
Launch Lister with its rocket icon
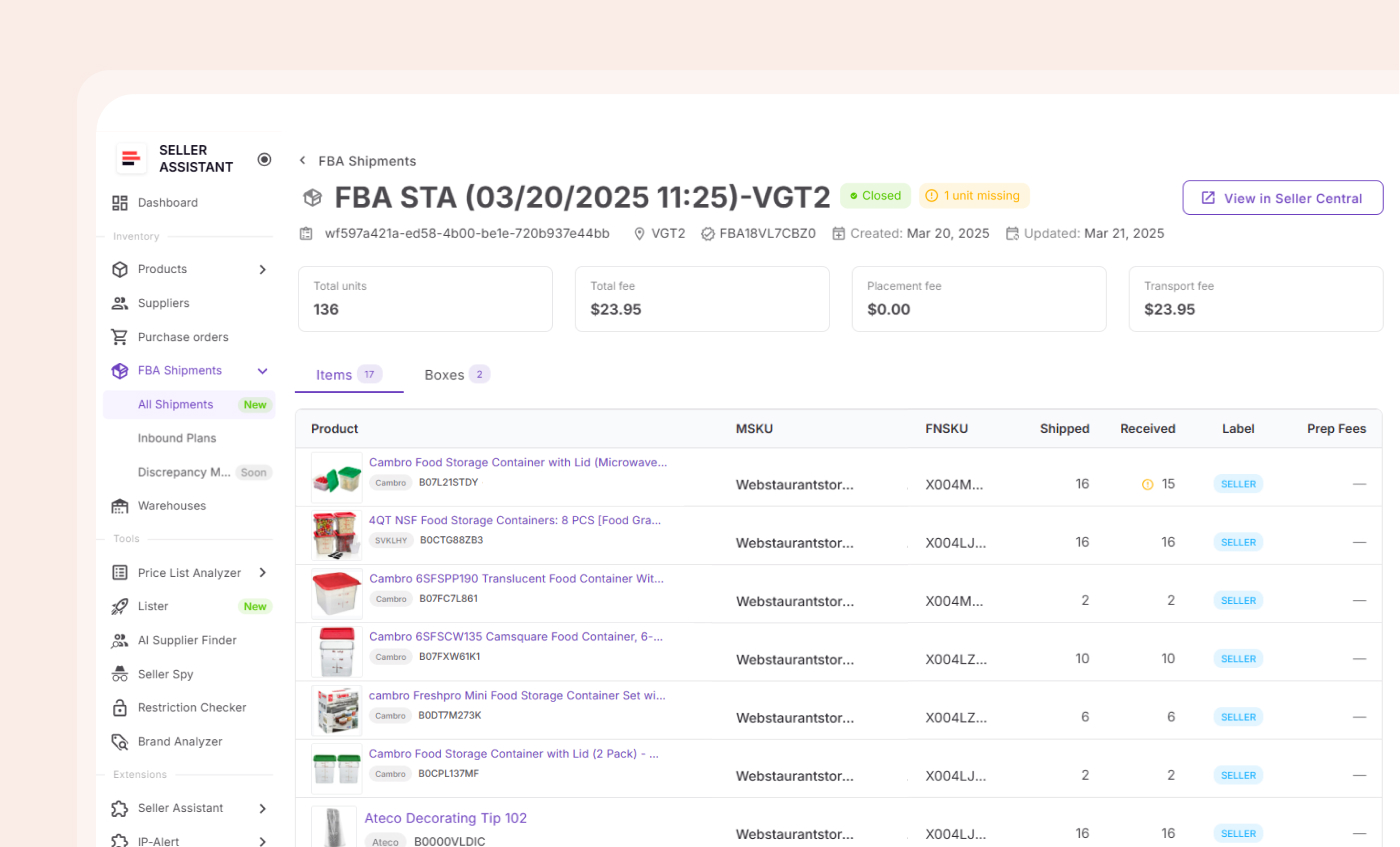point(120,606)
